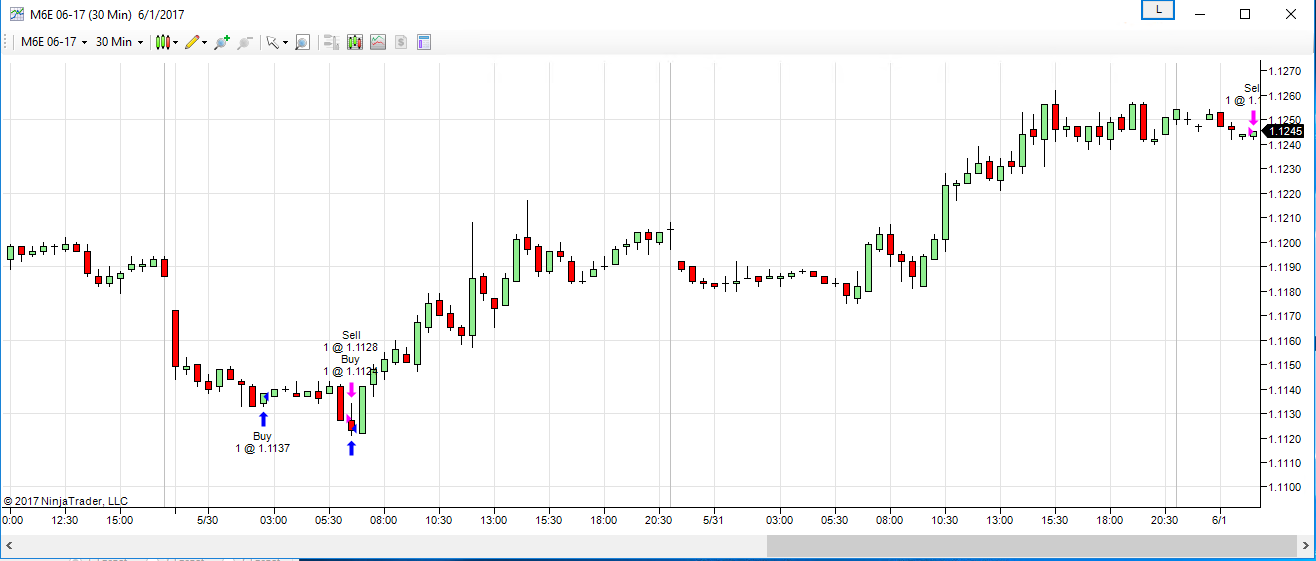Open the 30 Min interval dropdown

(118, 42)
